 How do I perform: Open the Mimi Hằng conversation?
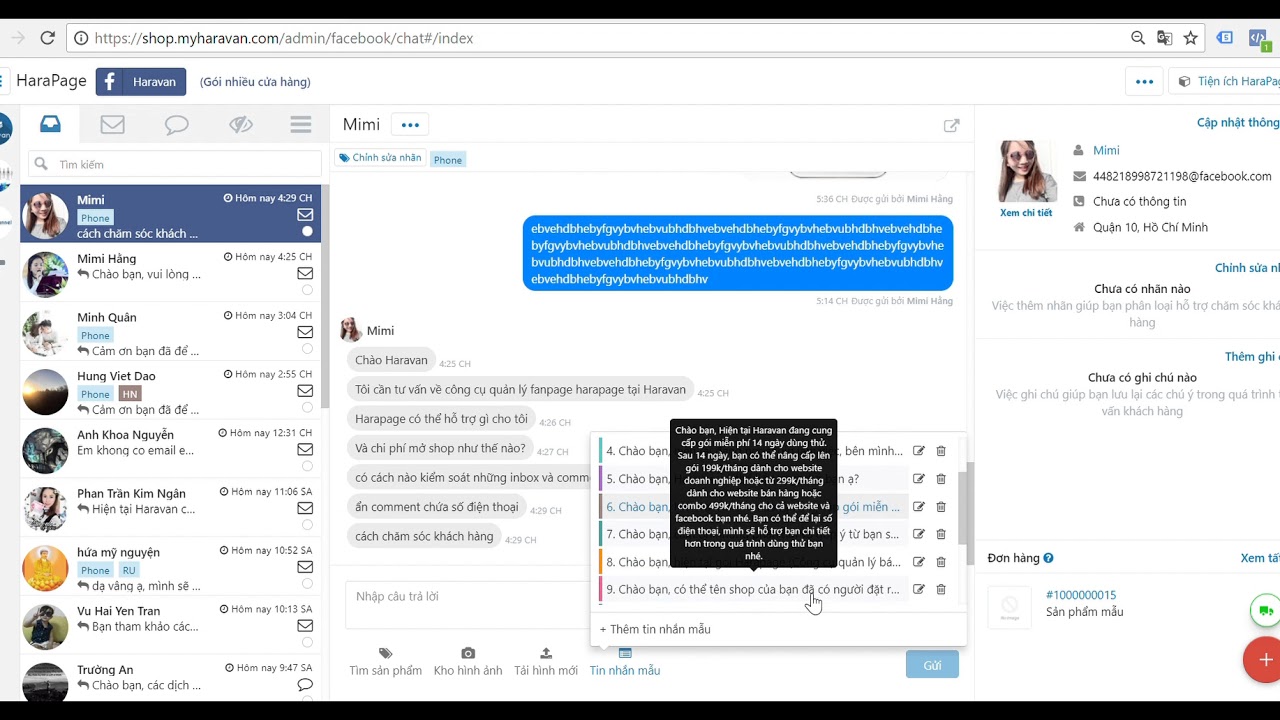point(170,272)
